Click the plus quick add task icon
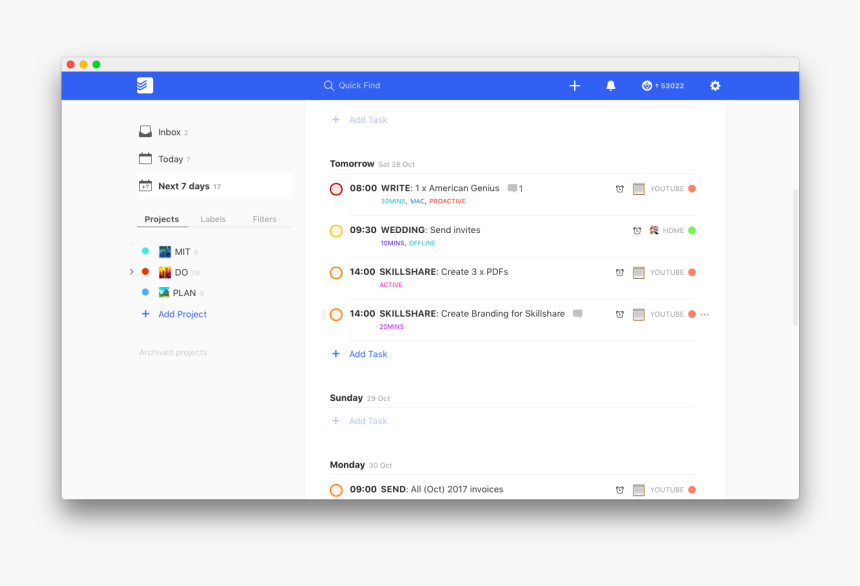The width and height of the screenshot is (860, 586). (575, 86)
